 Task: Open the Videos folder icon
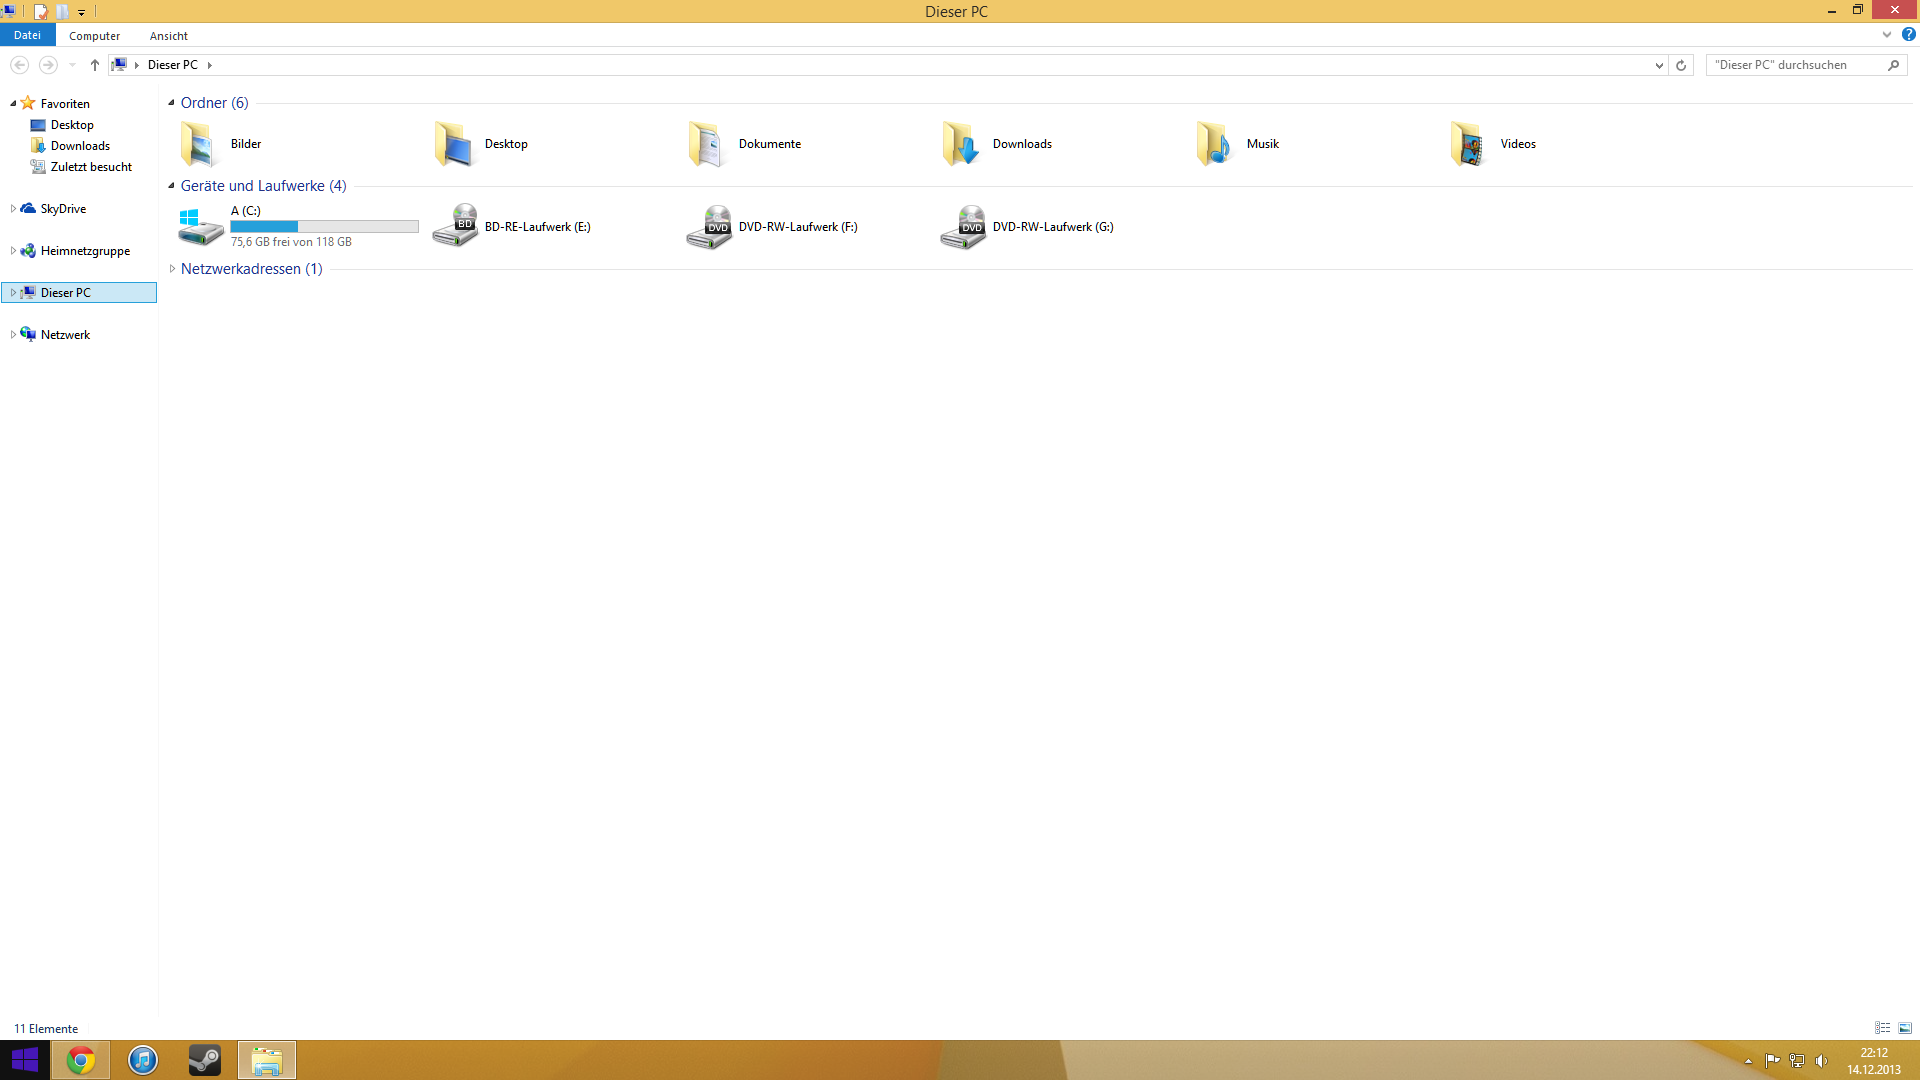[1468, 144]
